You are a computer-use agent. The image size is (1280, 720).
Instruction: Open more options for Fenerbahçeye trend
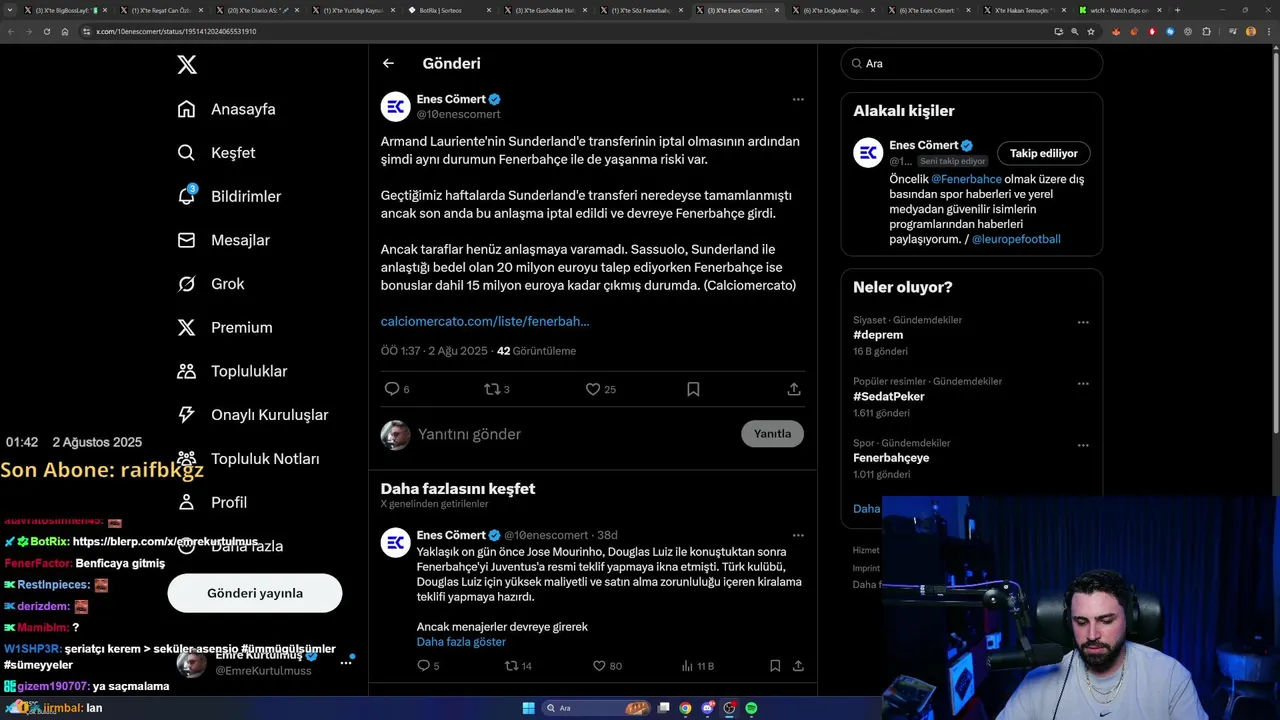1083,445
